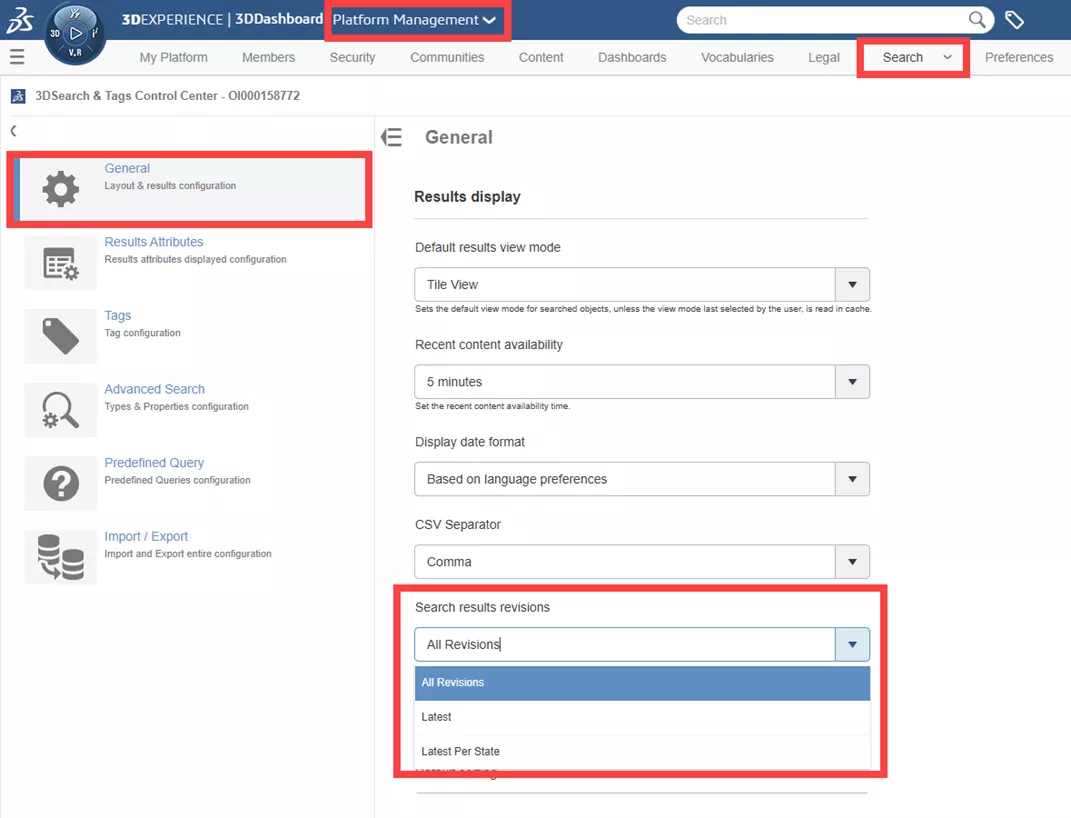This screenshot has height=818, width=1071.
Task: Click the tag icon beside the search bar
Action: [1014, 19]
